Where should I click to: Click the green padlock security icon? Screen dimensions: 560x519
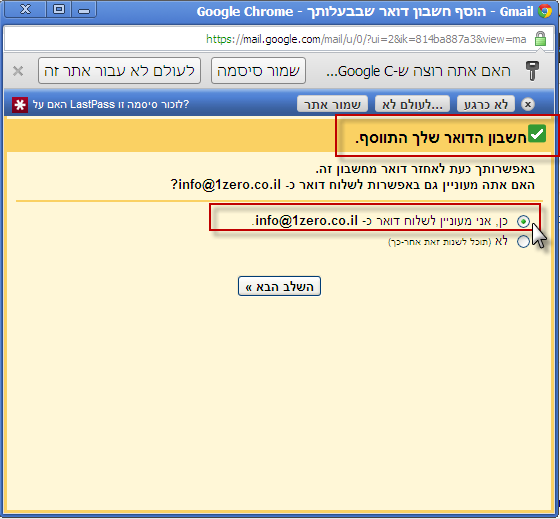[x=540, y=39]
